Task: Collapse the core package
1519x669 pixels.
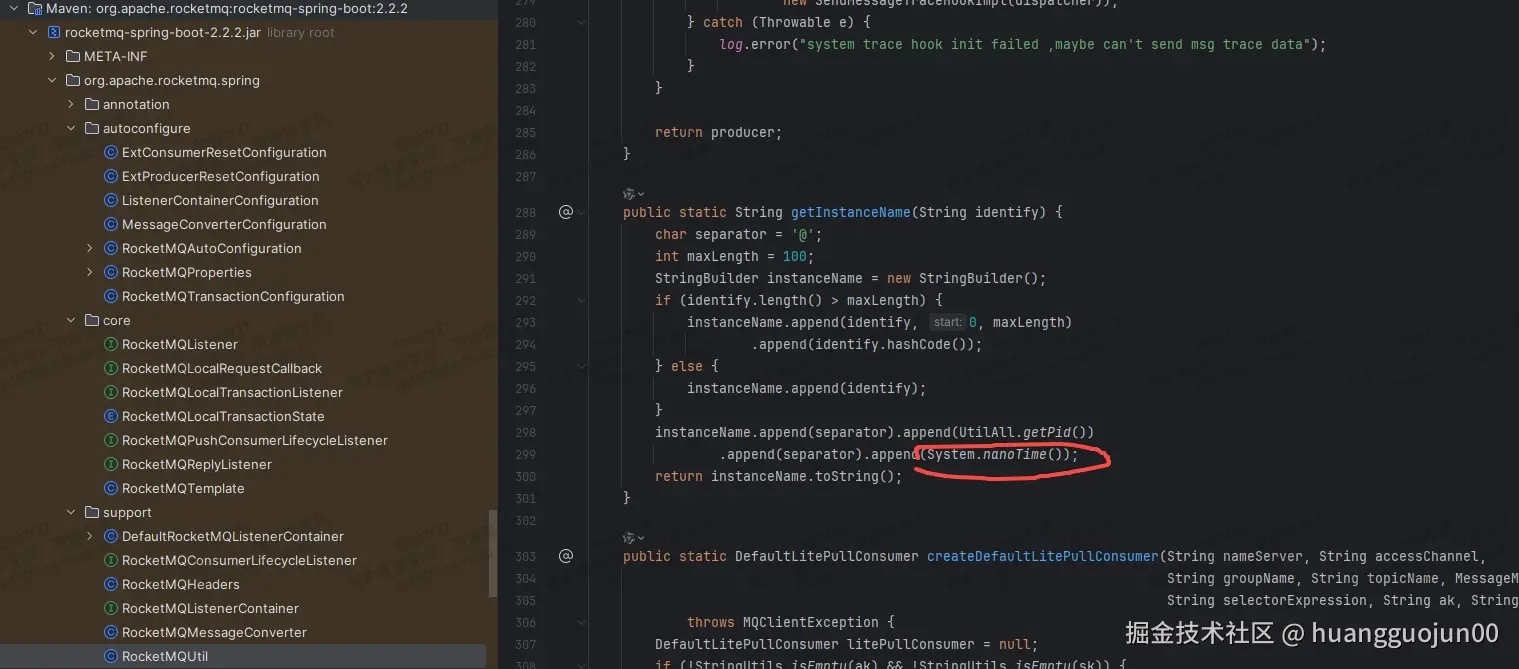Action: (71, 320)
